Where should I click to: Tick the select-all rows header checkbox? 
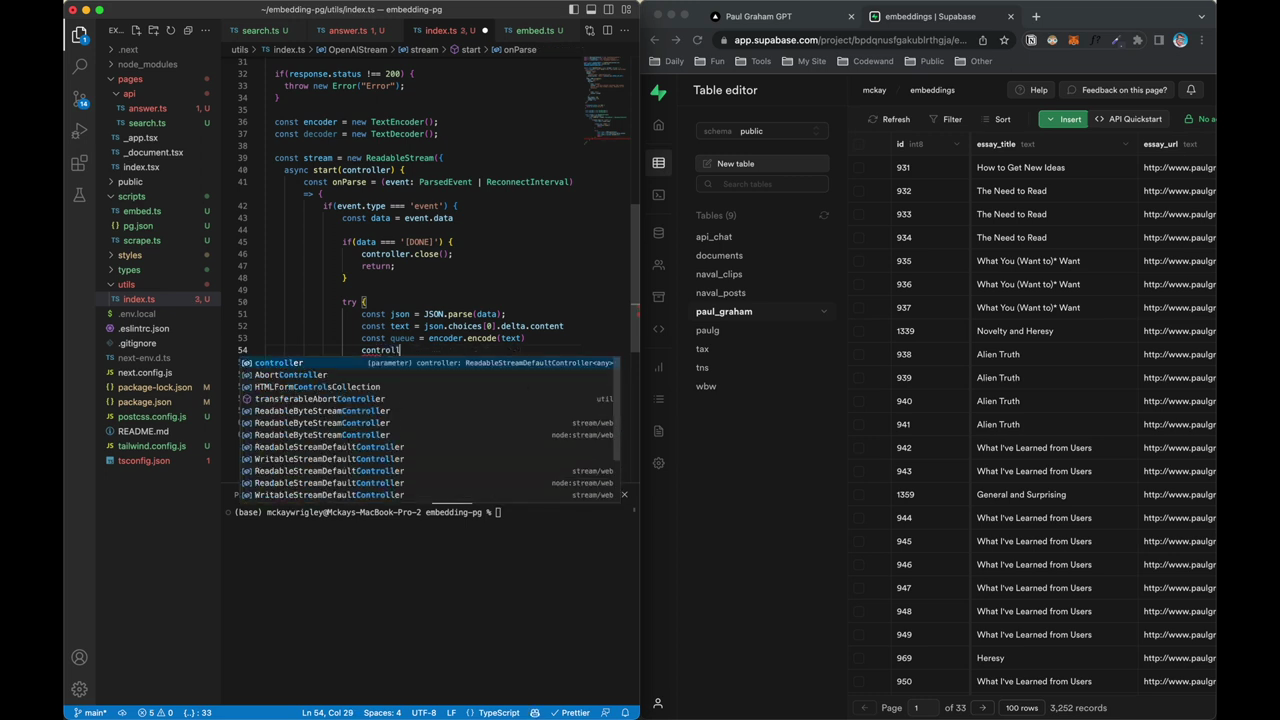(x=859, y=144)
